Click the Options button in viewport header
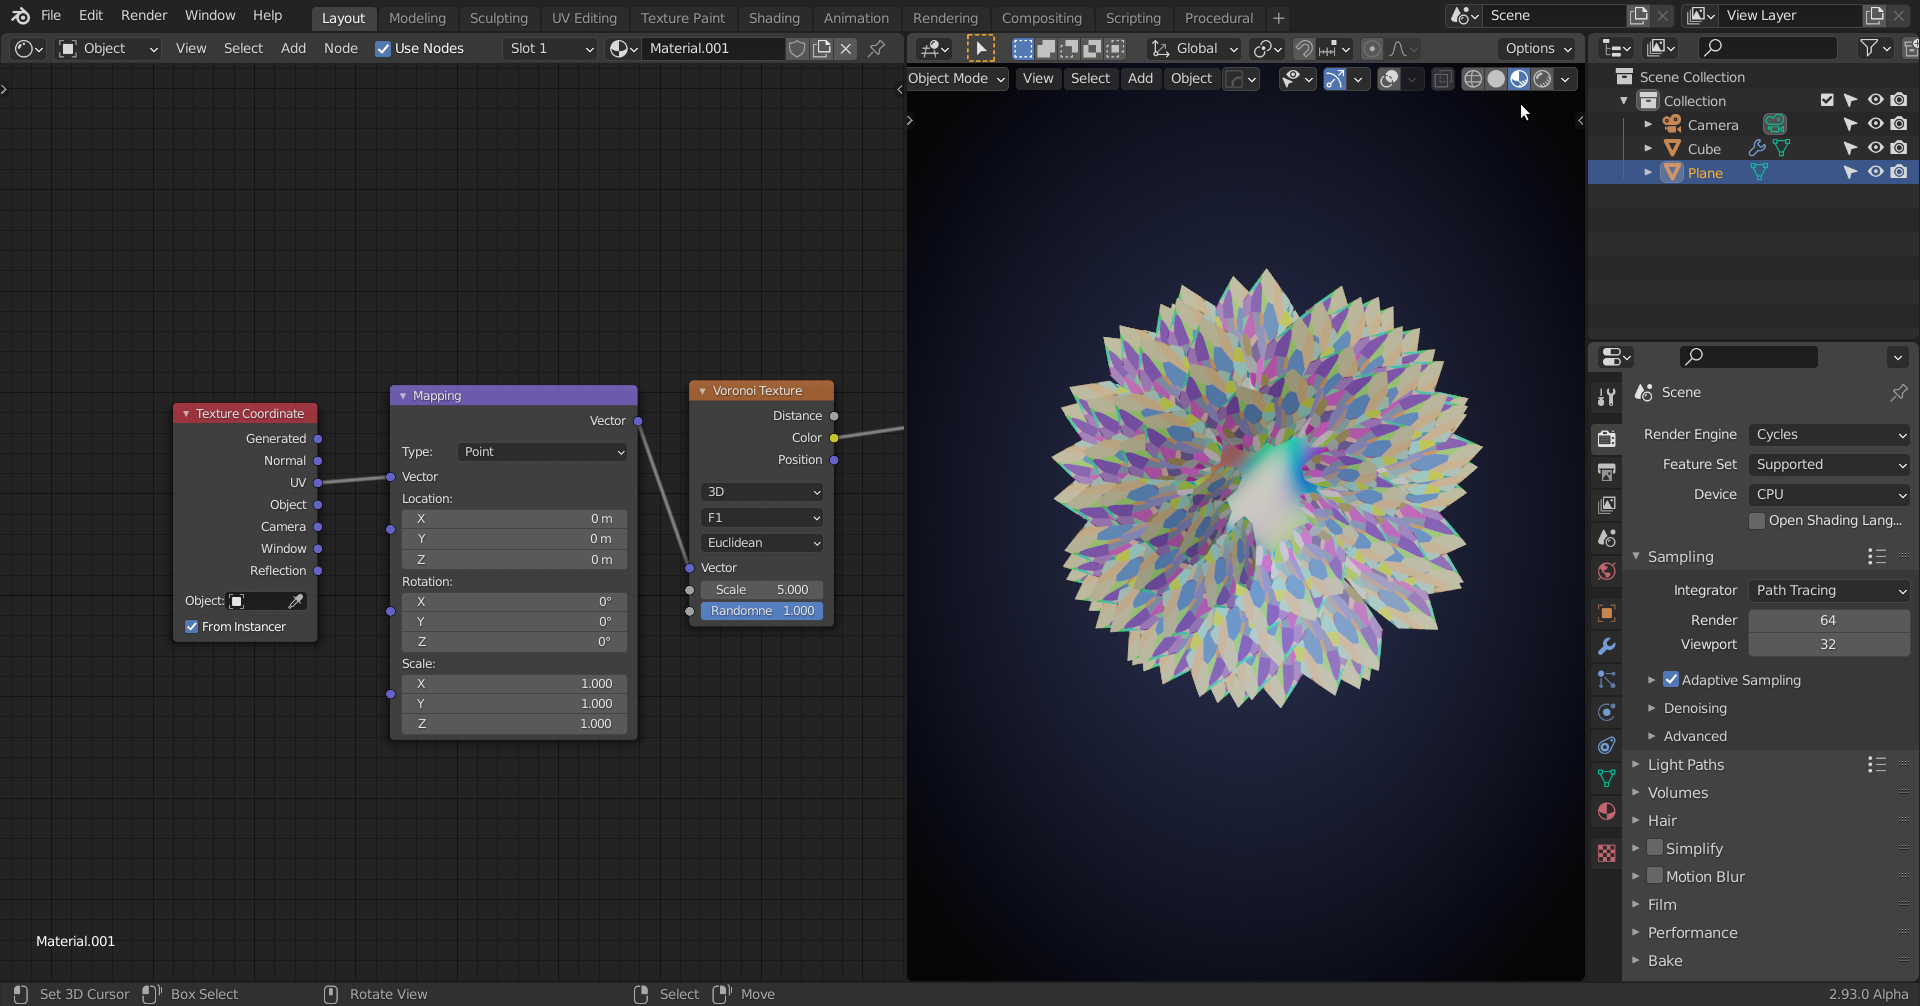 pos(1538,48)
